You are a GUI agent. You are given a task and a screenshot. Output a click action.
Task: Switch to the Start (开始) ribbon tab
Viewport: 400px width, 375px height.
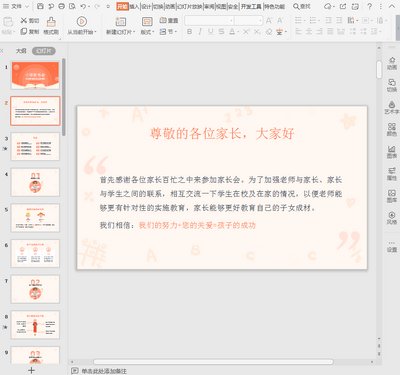[x=122, y=6]
